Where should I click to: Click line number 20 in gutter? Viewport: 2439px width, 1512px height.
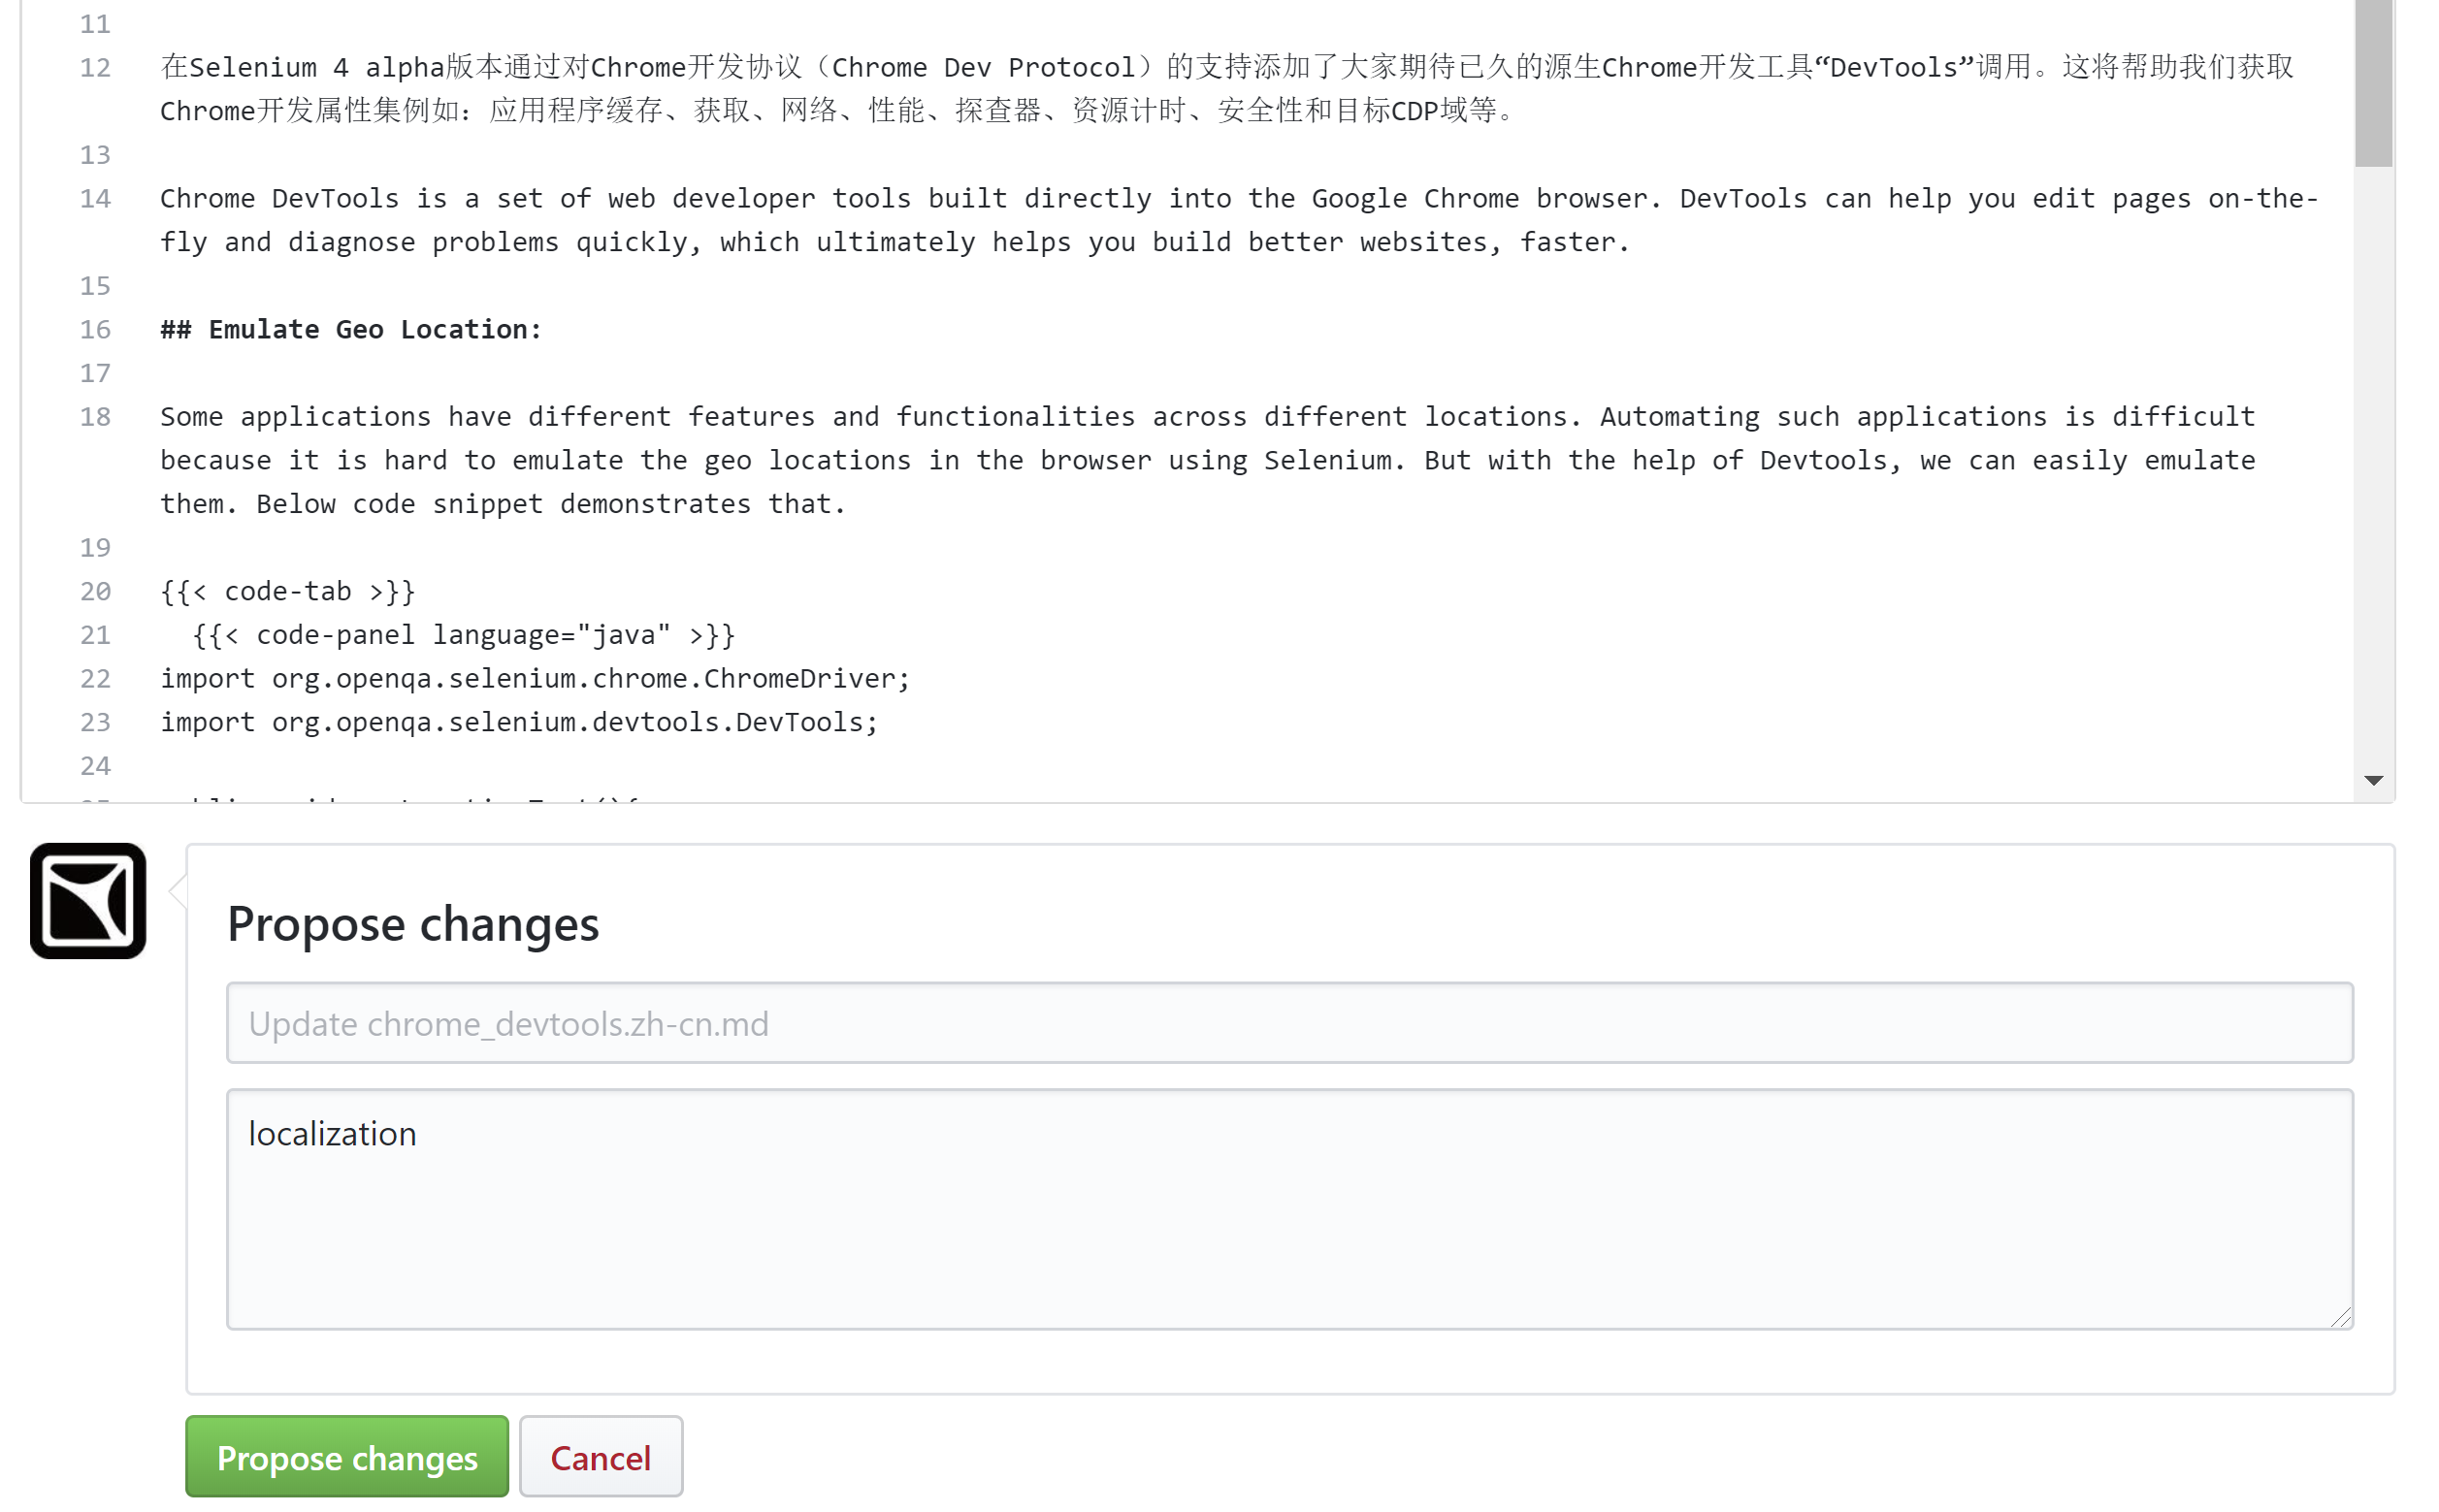[x=95, y=591]
